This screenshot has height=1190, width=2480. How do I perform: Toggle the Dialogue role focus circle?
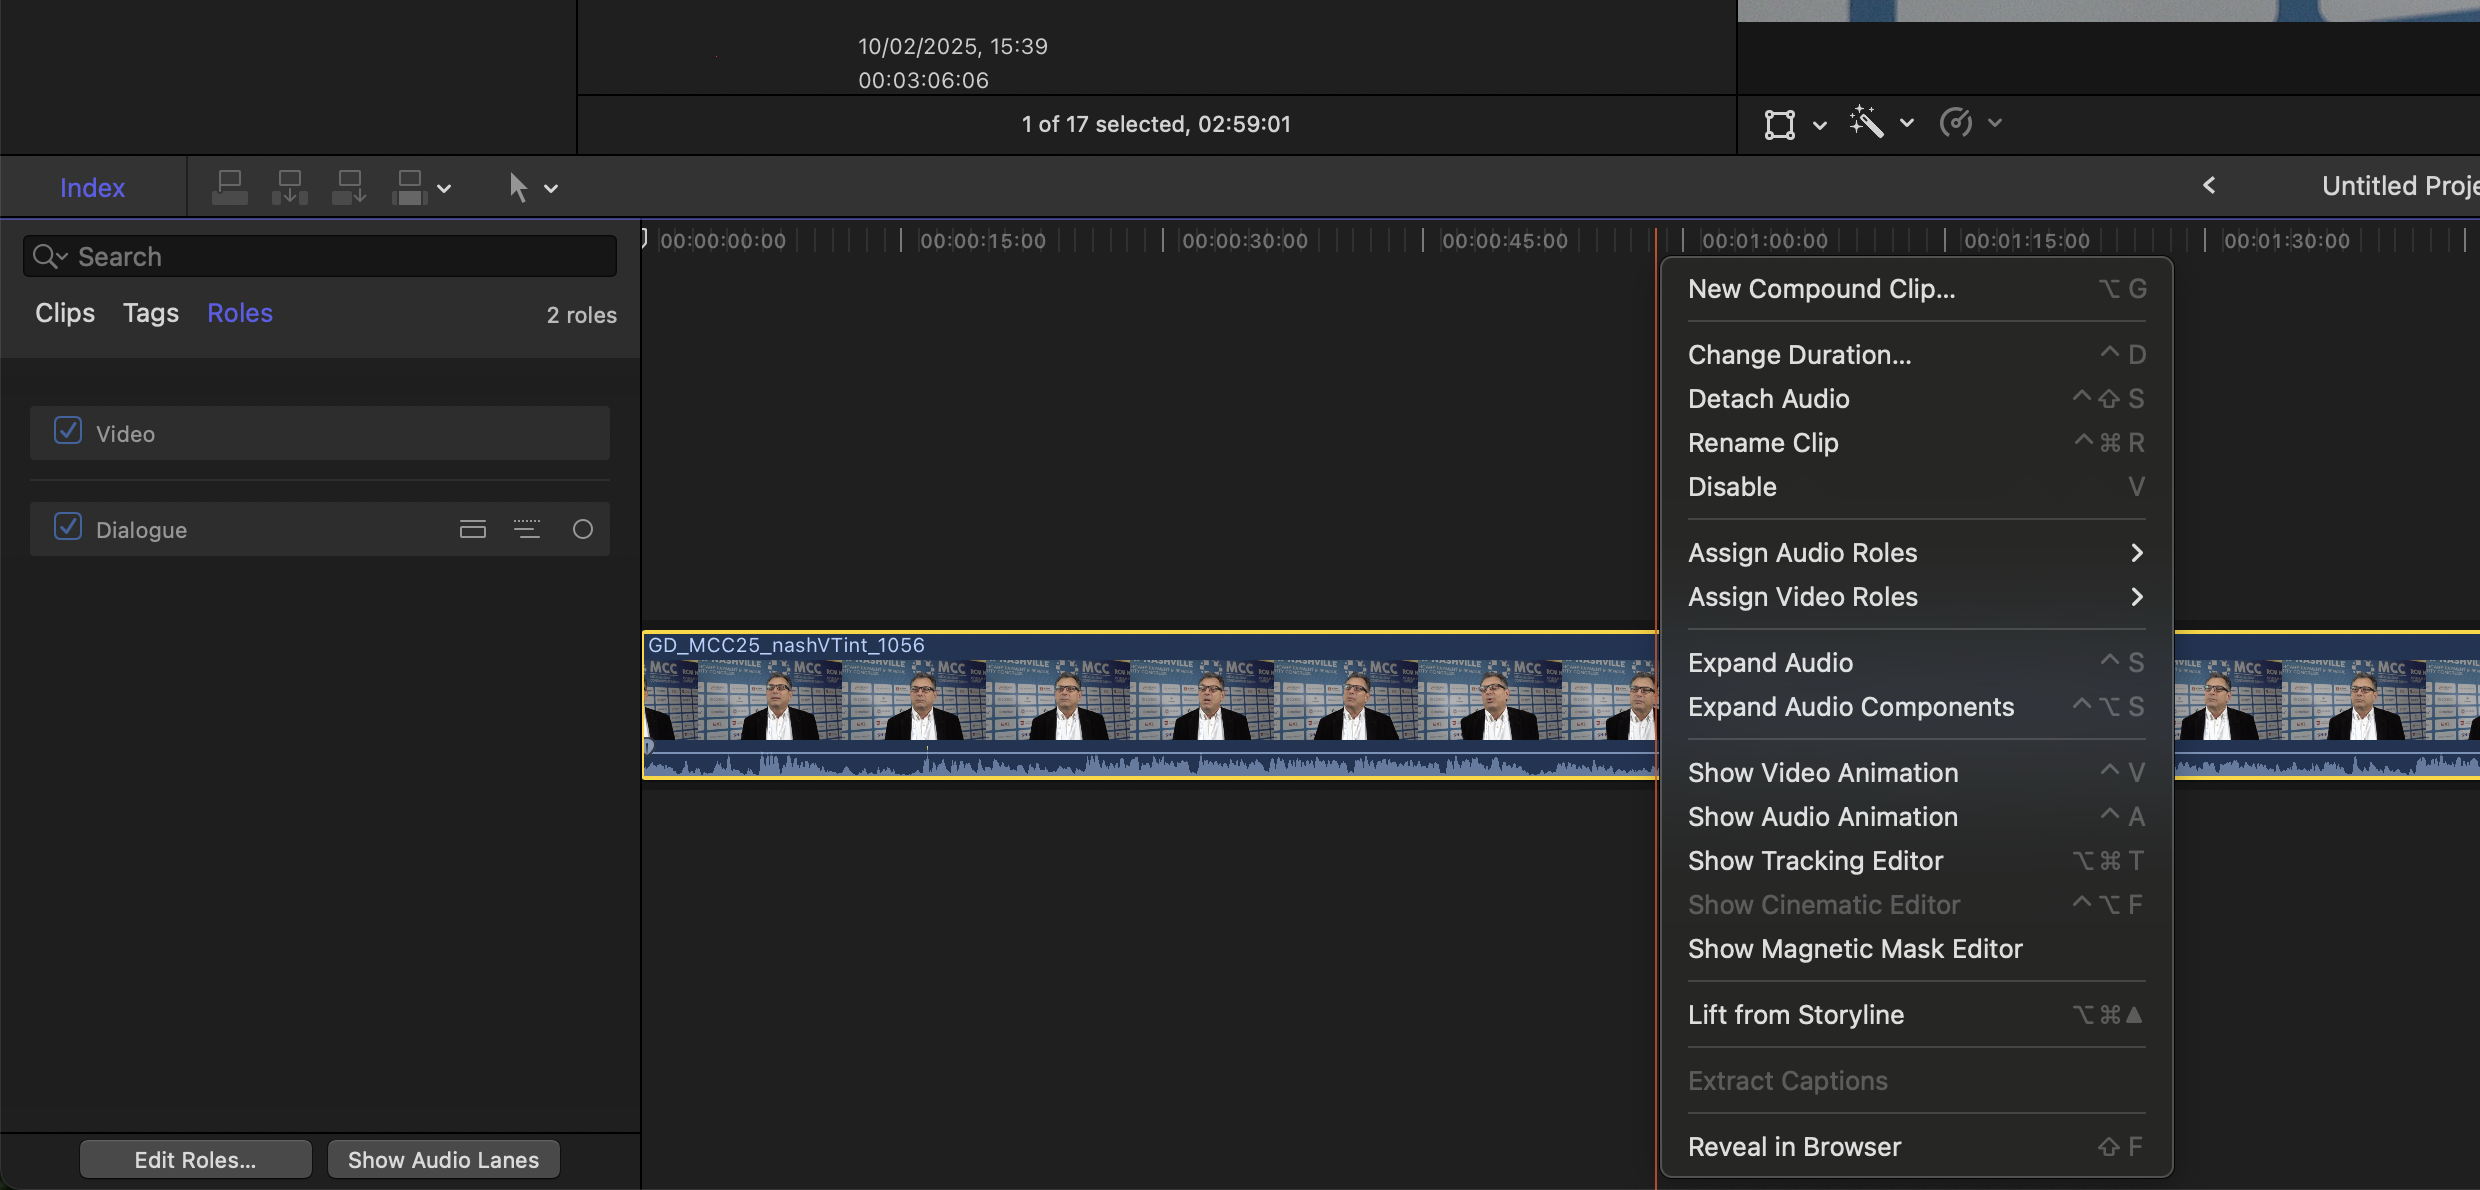coord(583,529)
